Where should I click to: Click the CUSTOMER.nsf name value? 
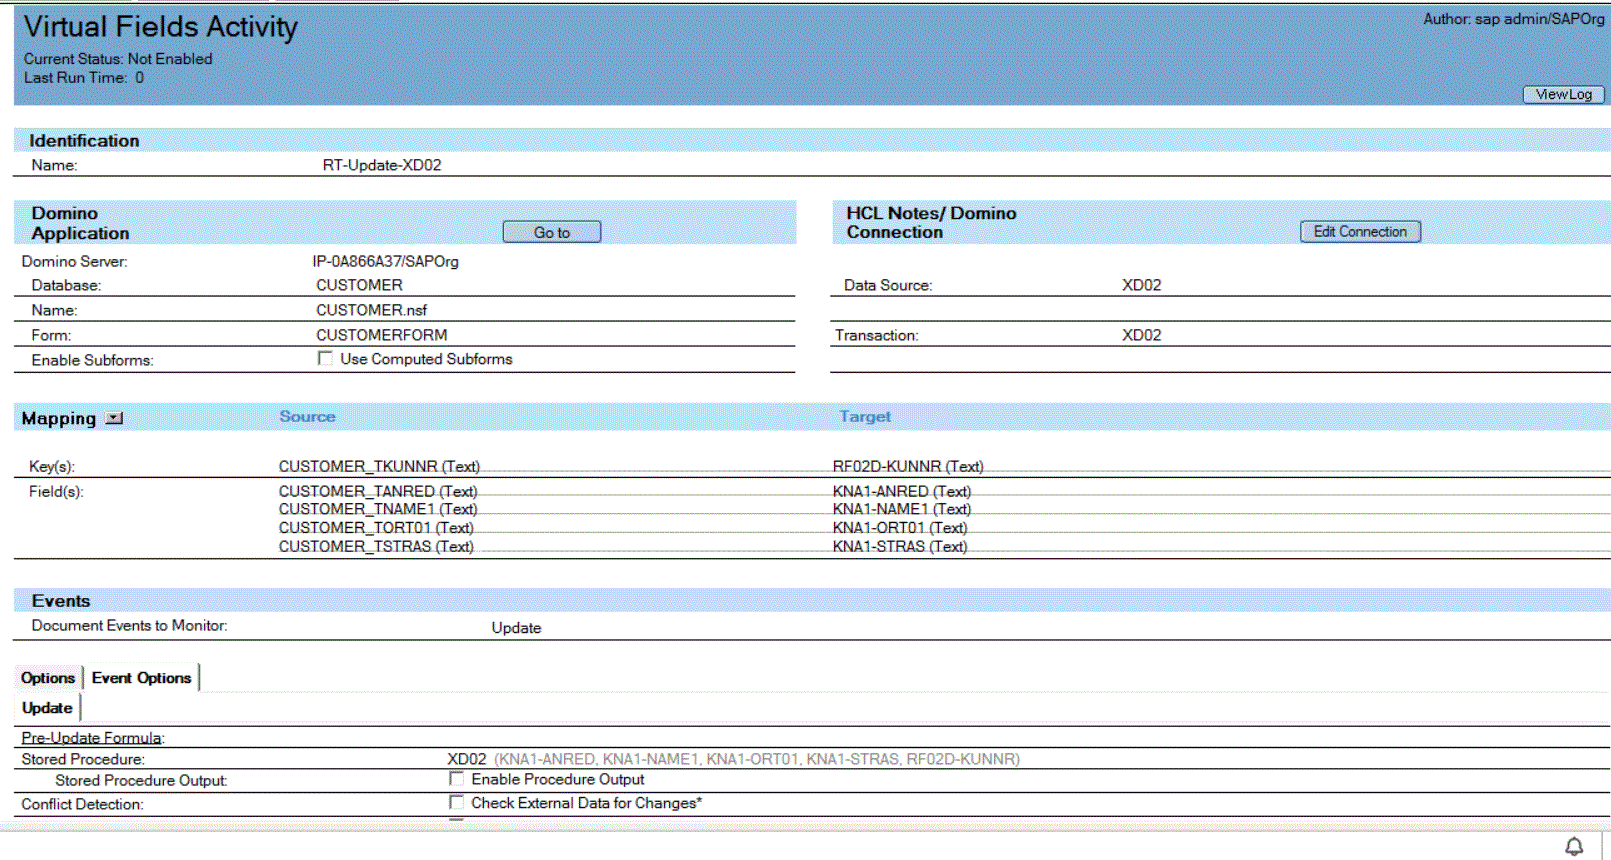371,310
